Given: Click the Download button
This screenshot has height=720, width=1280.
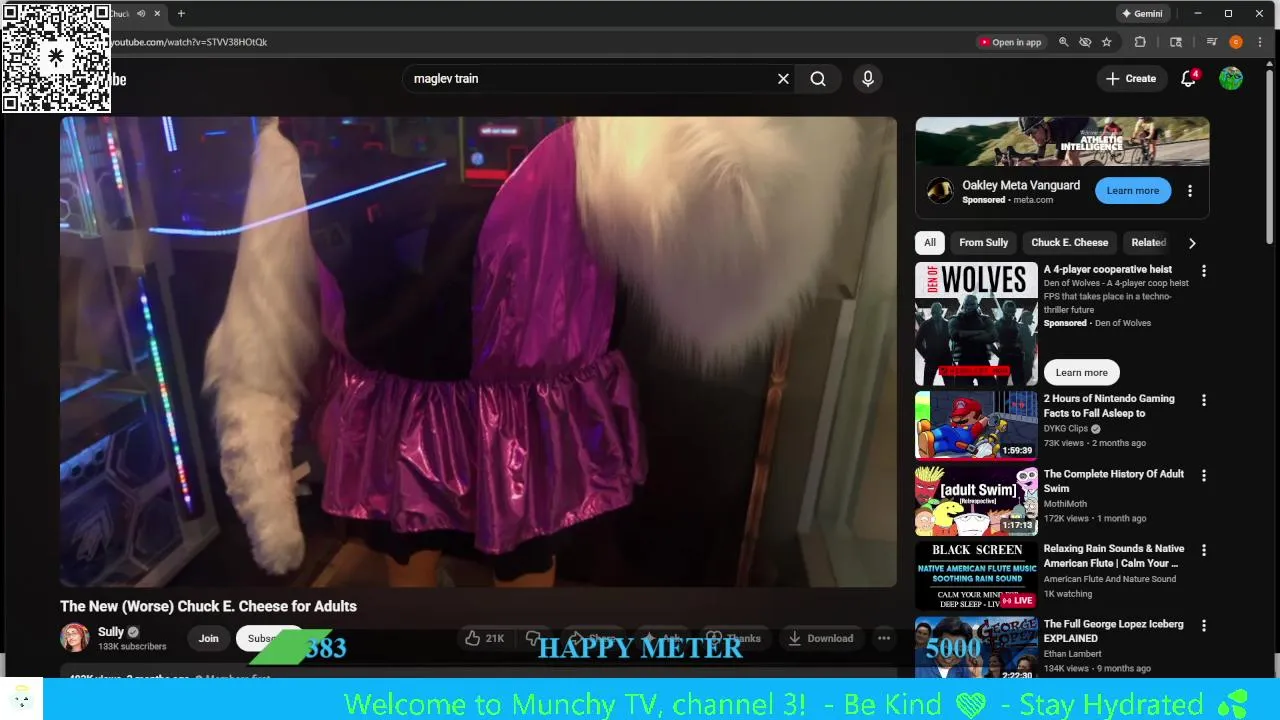Looking at the screenshot, I should (820, 638).
